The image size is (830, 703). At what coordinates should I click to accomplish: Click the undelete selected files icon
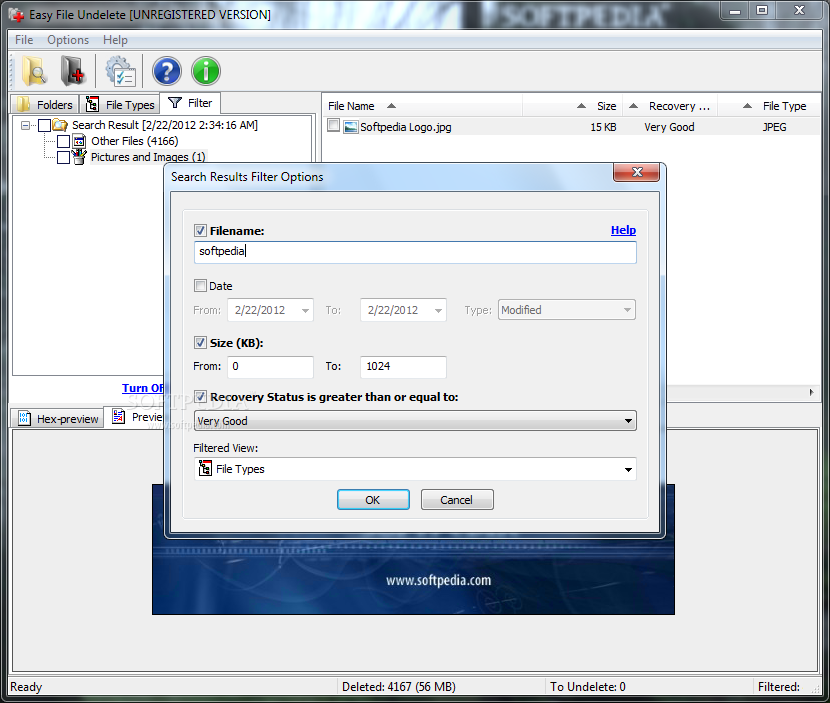73,71
